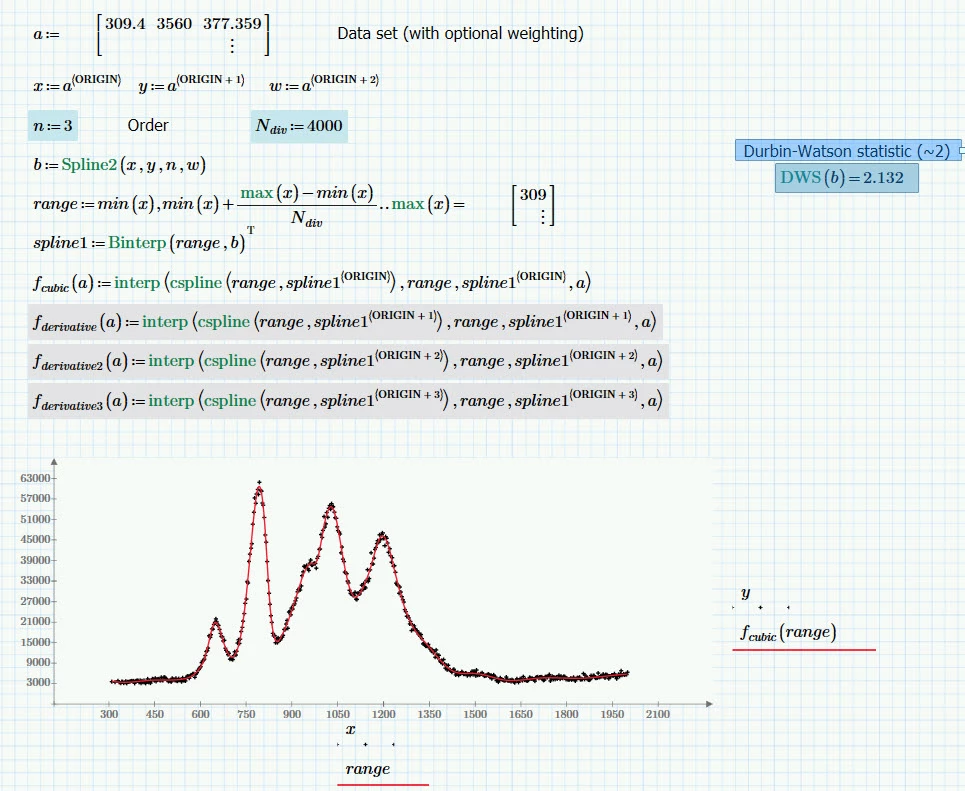Image resolution: width=965 pixels, height=791 pixels.
Task: Select the fcubic(a) interp definition
Action: pos(312,282)
